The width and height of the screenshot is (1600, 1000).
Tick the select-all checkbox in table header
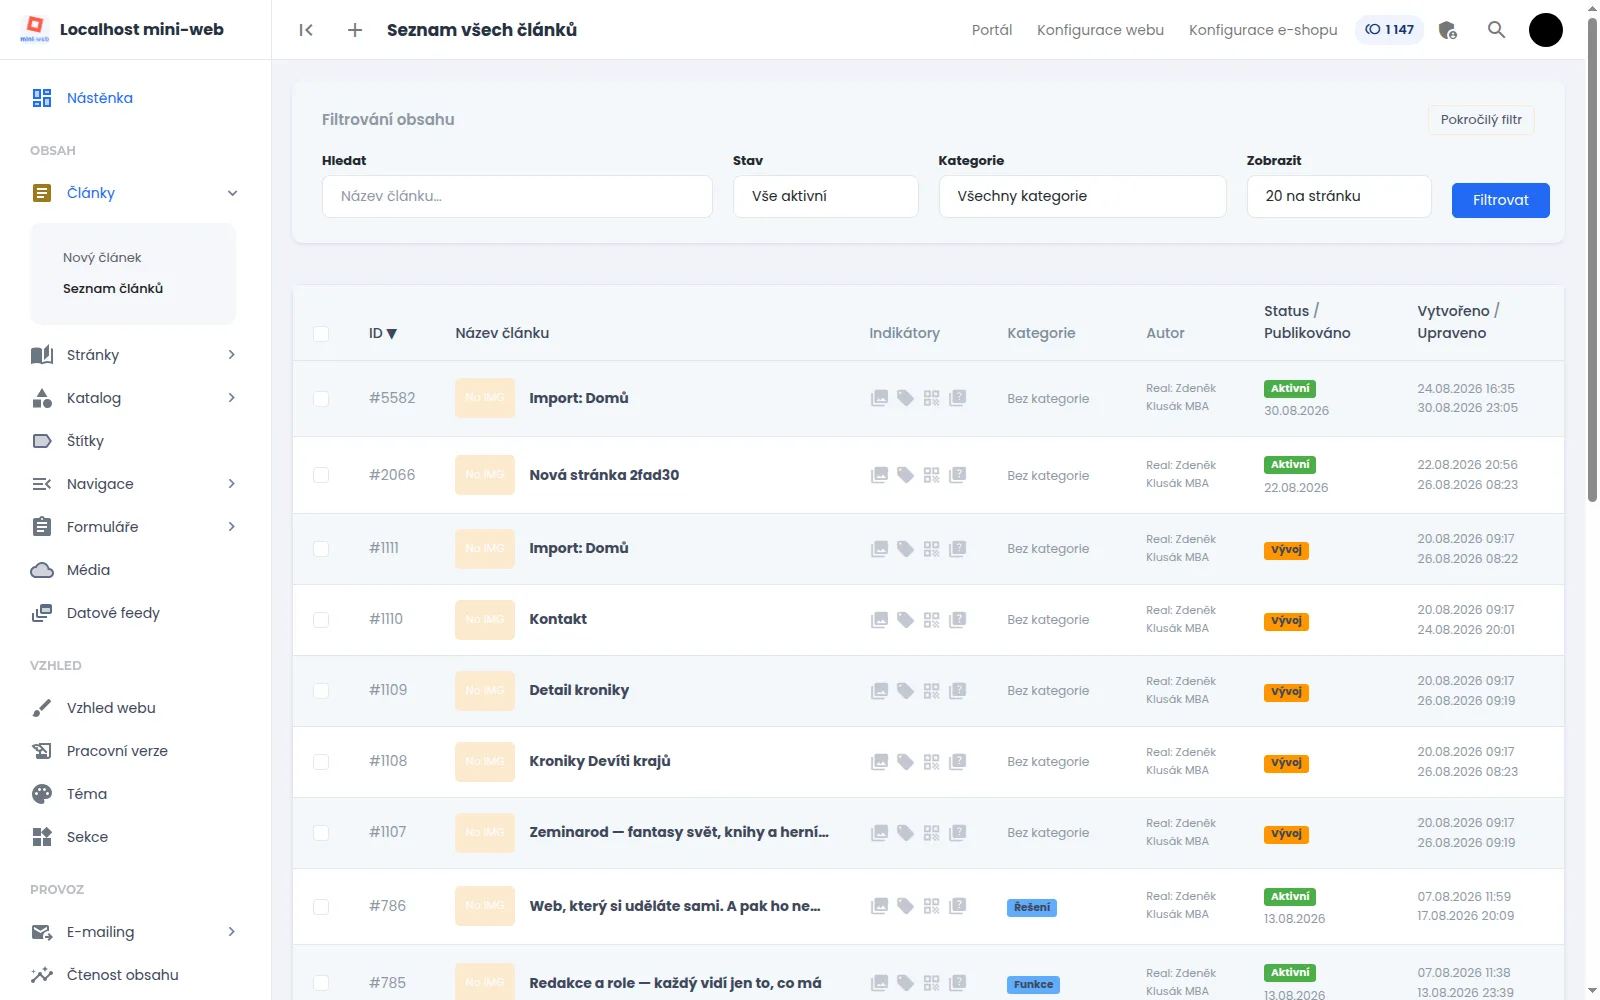point(321,333)
